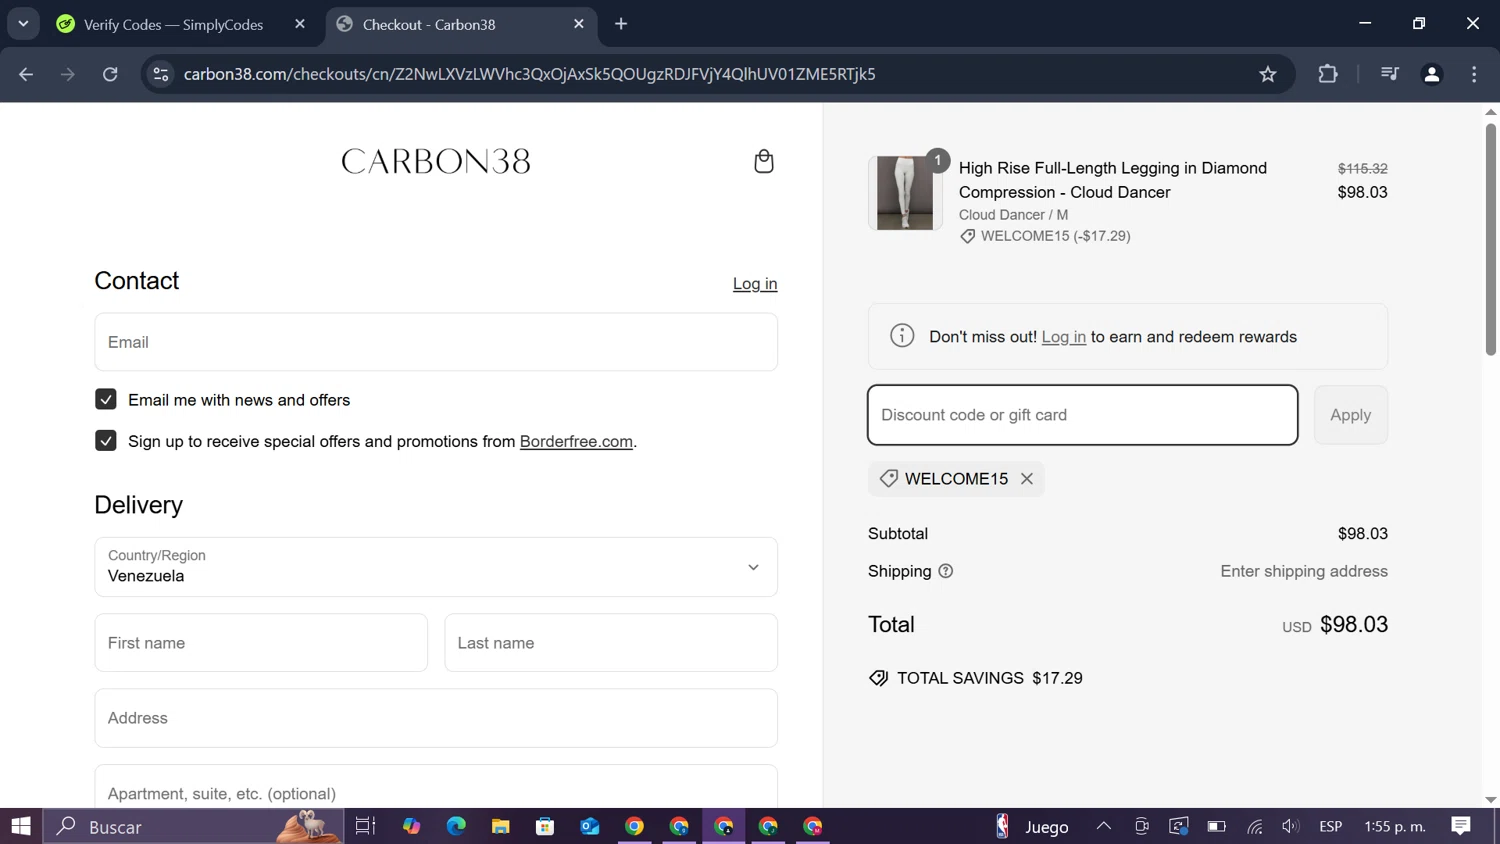Close the Checkout Carbon38 tab
Viewport: 1500px width, 844px height.
click(579, 24)
